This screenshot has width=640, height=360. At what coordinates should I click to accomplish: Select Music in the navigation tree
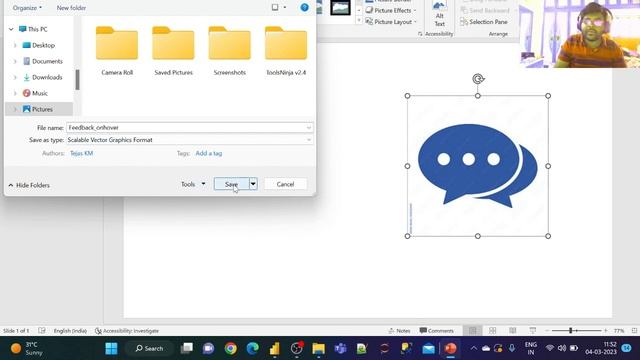35,93
